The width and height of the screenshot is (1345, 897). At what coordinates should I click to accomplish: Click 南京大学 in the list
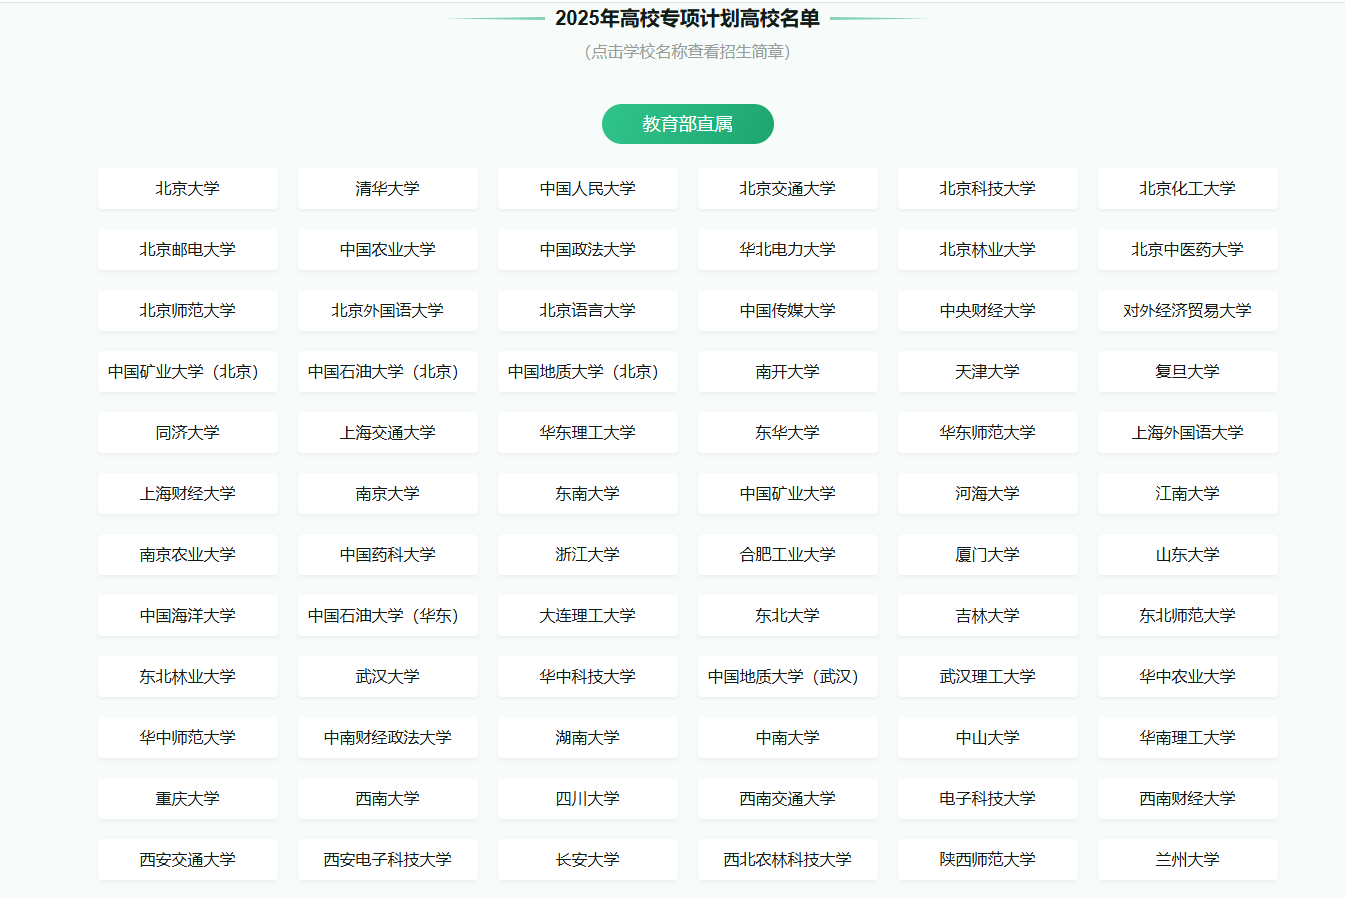(x=387, y=494)
